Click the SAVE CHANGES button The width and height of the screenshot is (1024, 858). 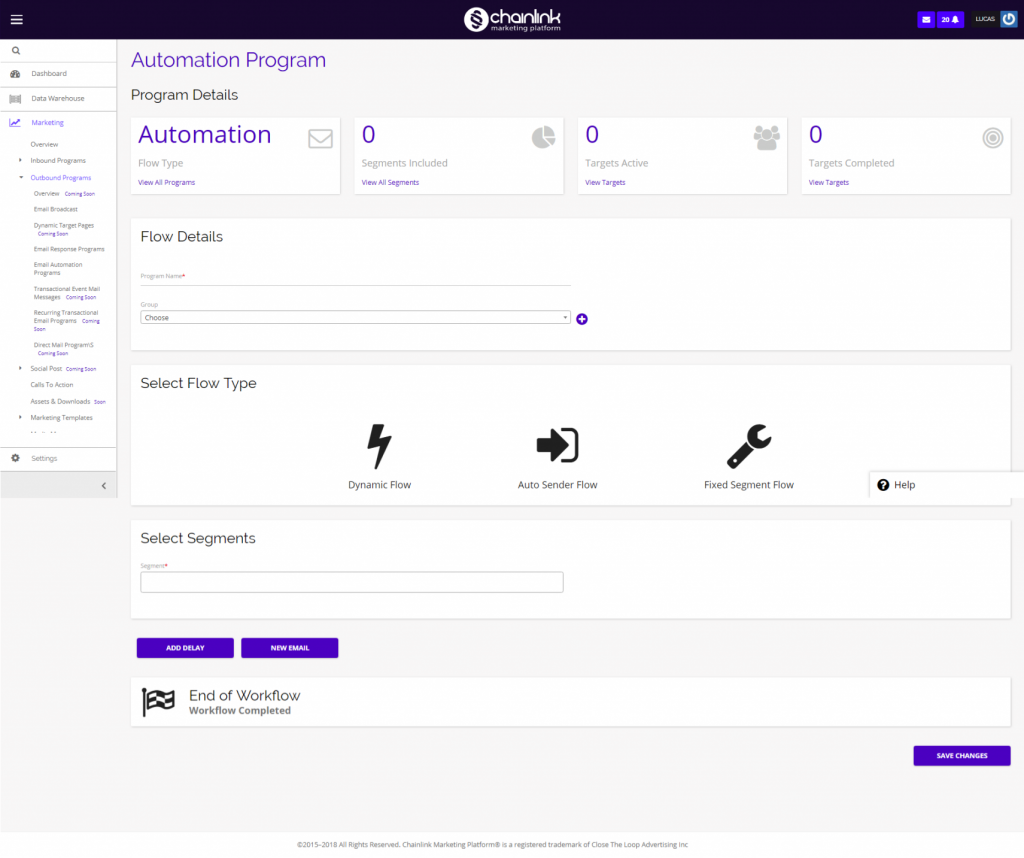click(x=961, y=755)
